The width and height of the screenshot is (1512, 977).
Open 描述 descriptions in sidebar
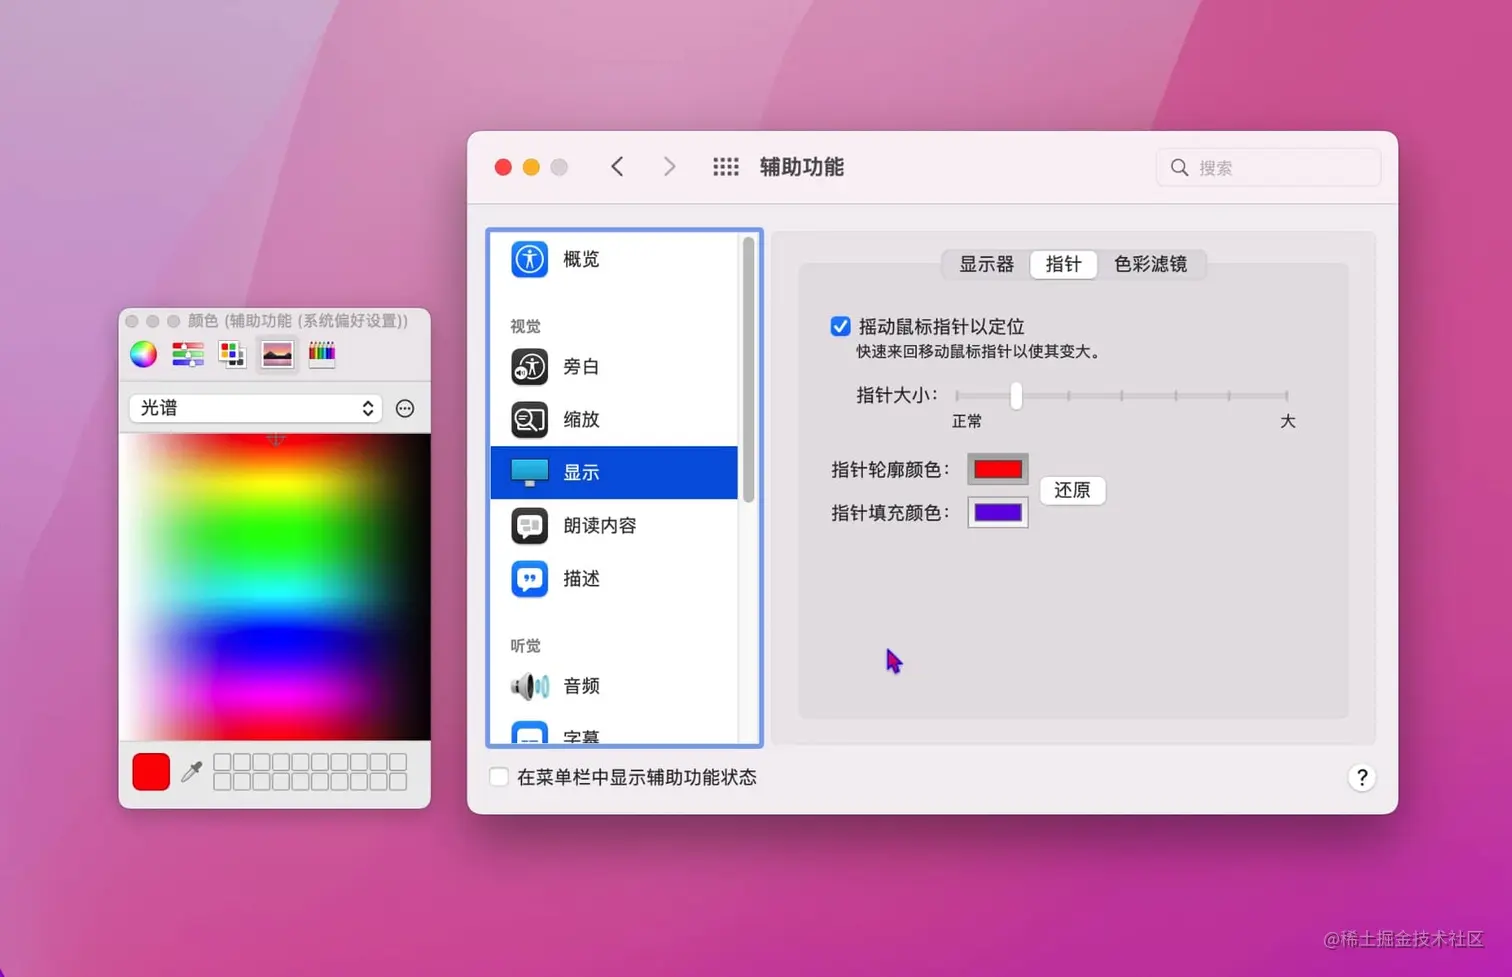[x=614, y=579]
